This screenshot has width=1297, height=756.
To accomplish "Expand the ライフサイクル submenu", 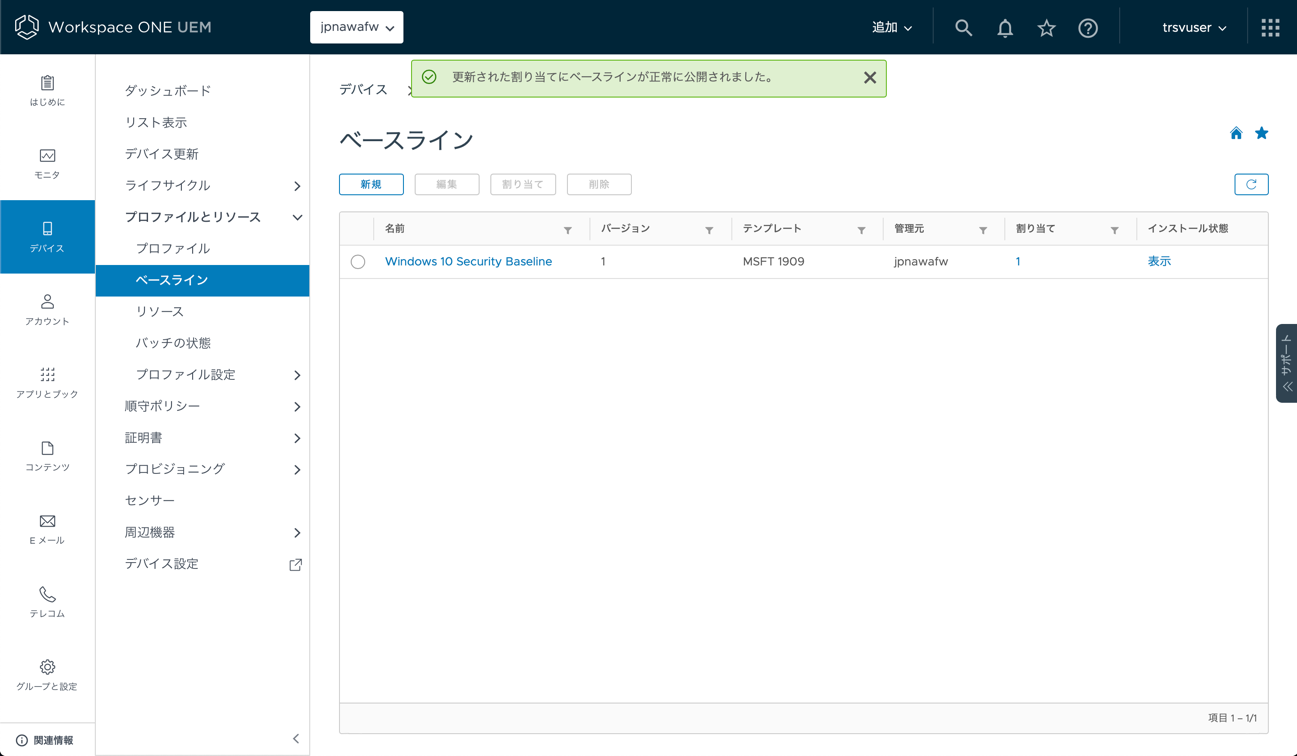I will click(297, 186).
